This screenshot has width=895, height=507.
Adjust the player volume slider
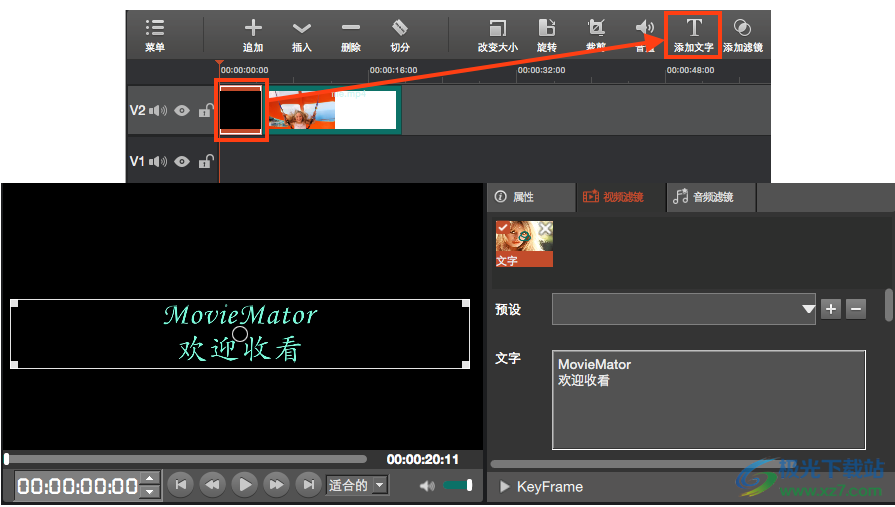pos(458,485)
